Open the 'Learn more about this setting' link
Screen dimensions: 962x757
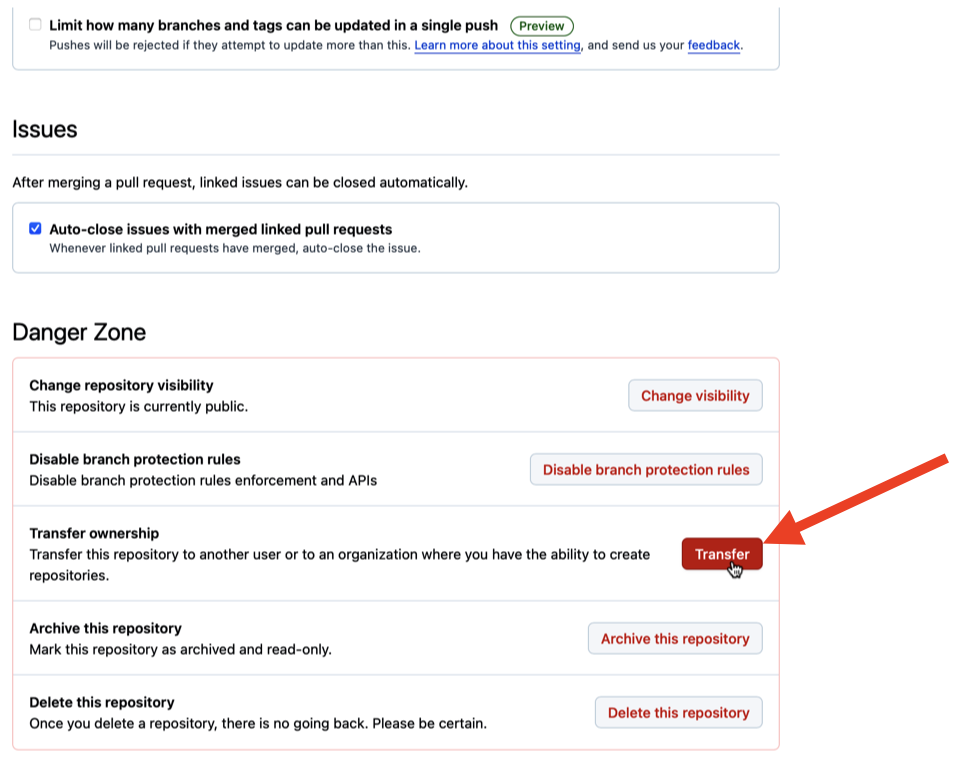coord(498,45)
